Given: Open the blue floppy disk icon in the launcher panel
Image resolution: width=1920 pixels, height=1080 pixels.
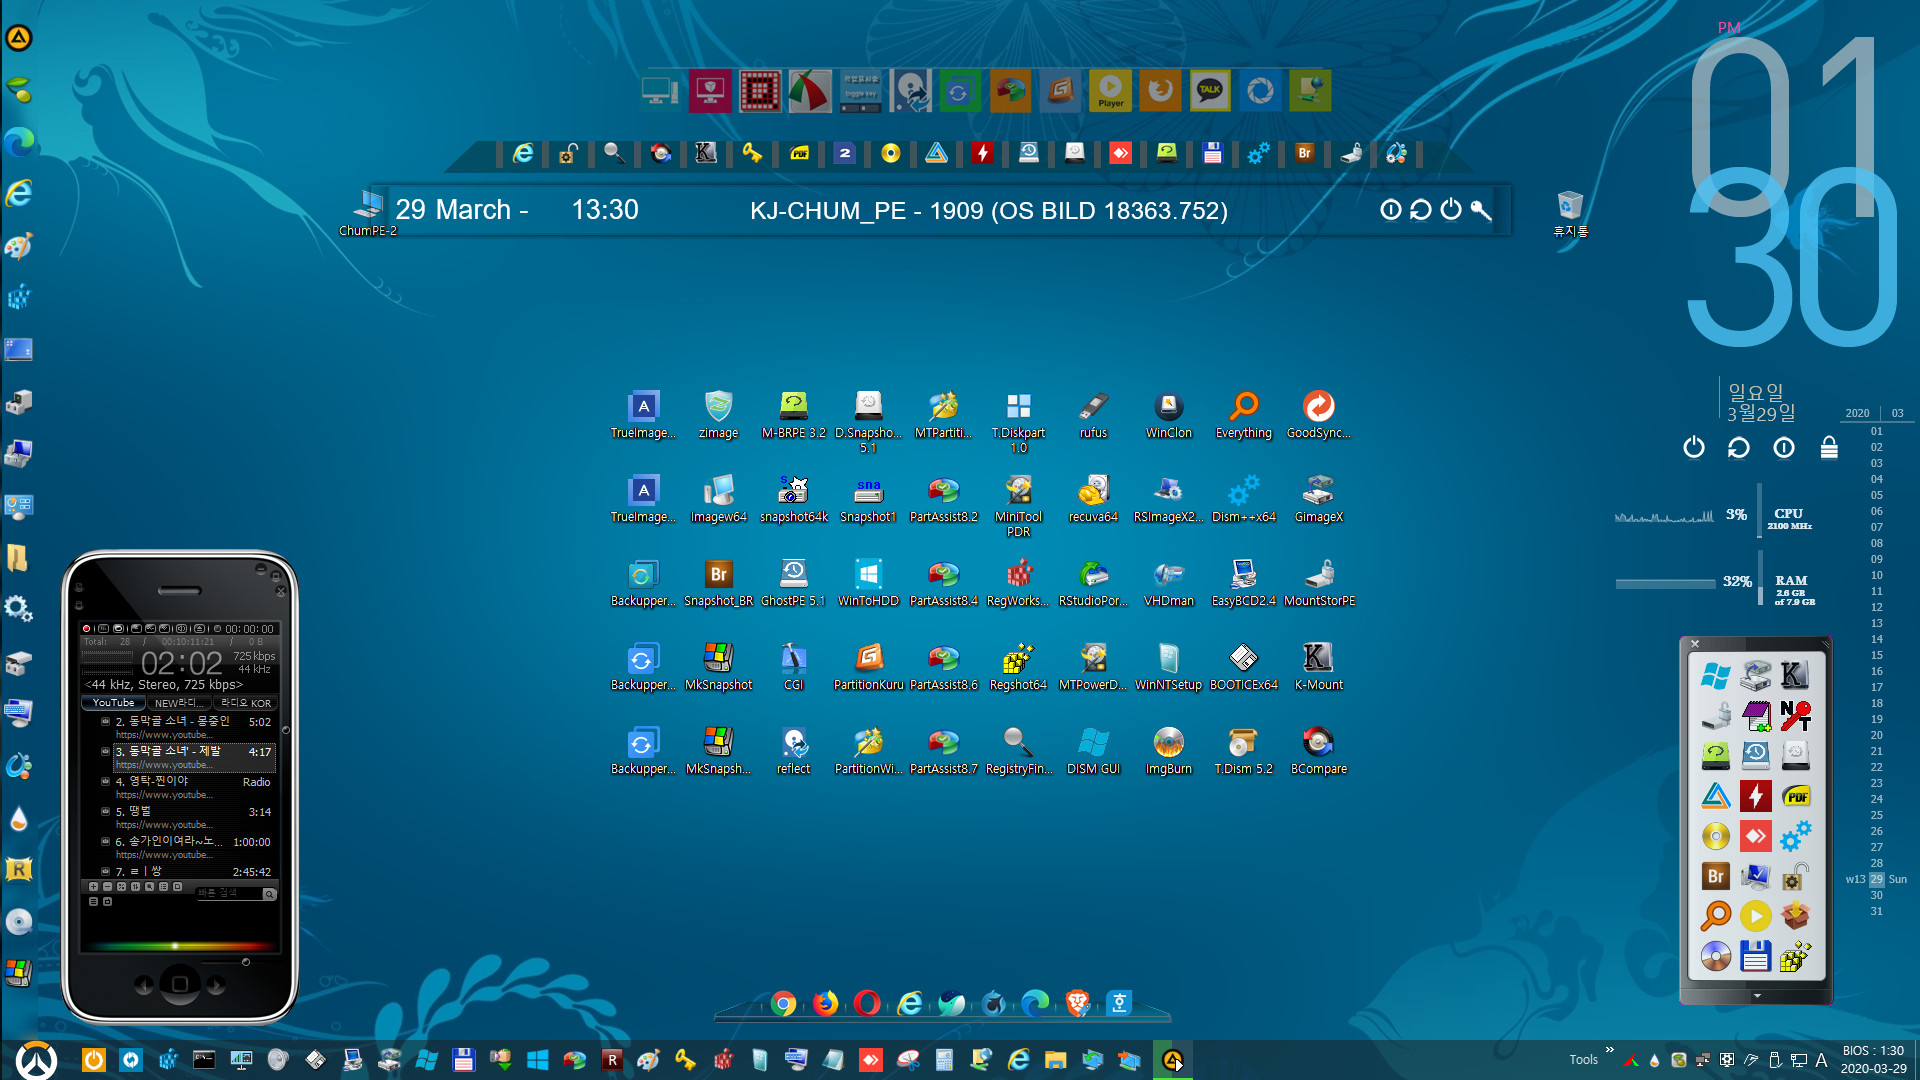Looking at the screenshot, I should click(1756, 956).
